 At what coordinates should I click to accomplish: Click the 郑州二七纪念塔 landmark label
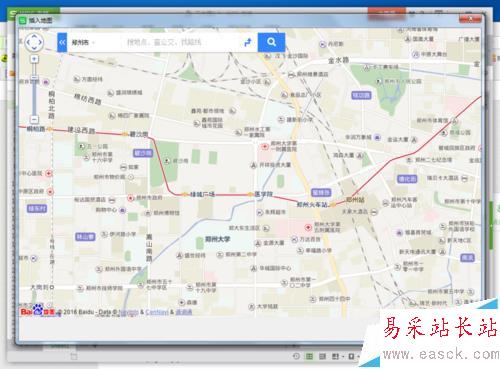433,160
